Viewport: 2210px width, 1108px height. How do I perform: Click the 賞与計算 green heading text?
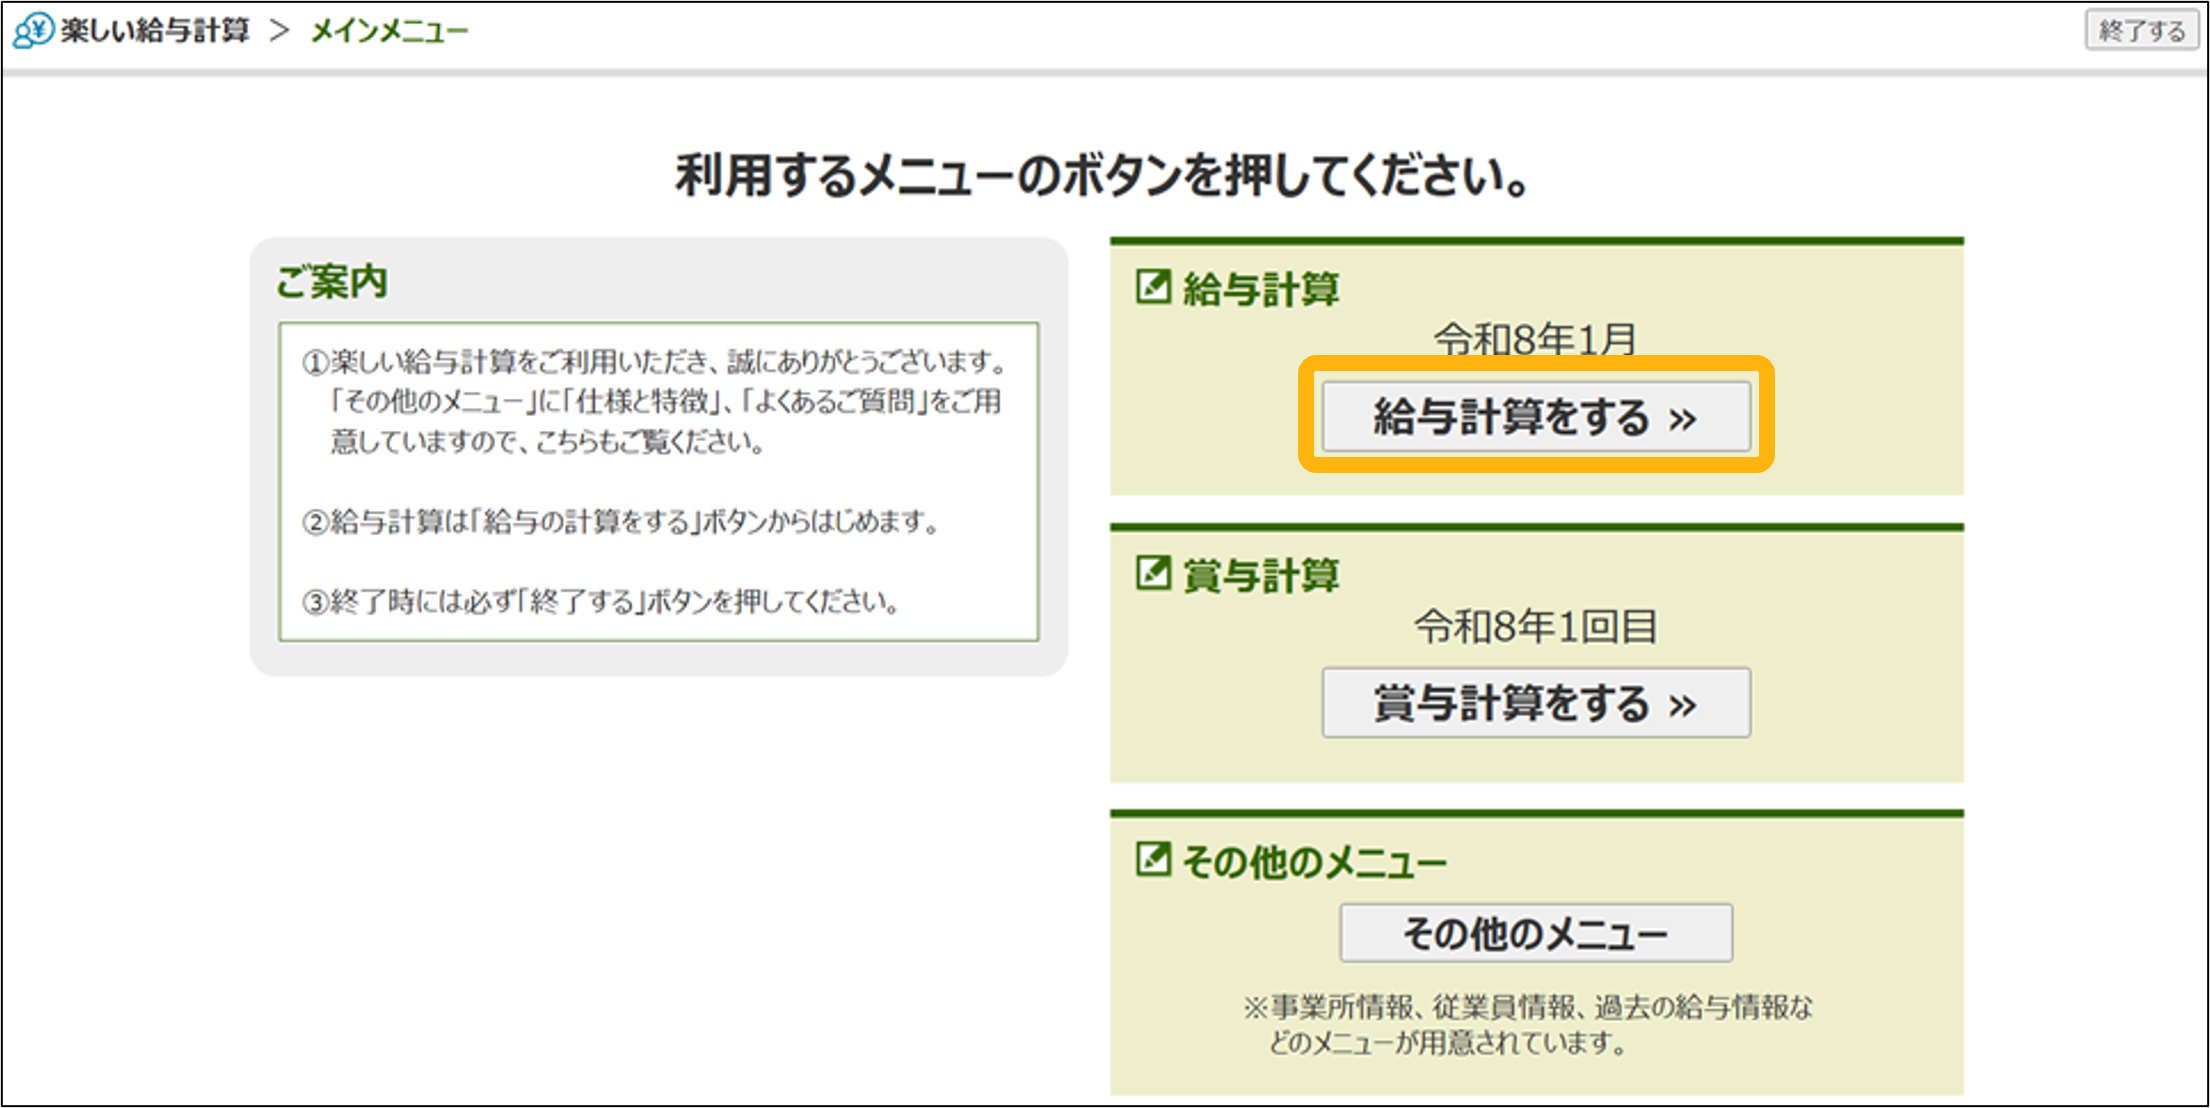[x=1261, y=576]
